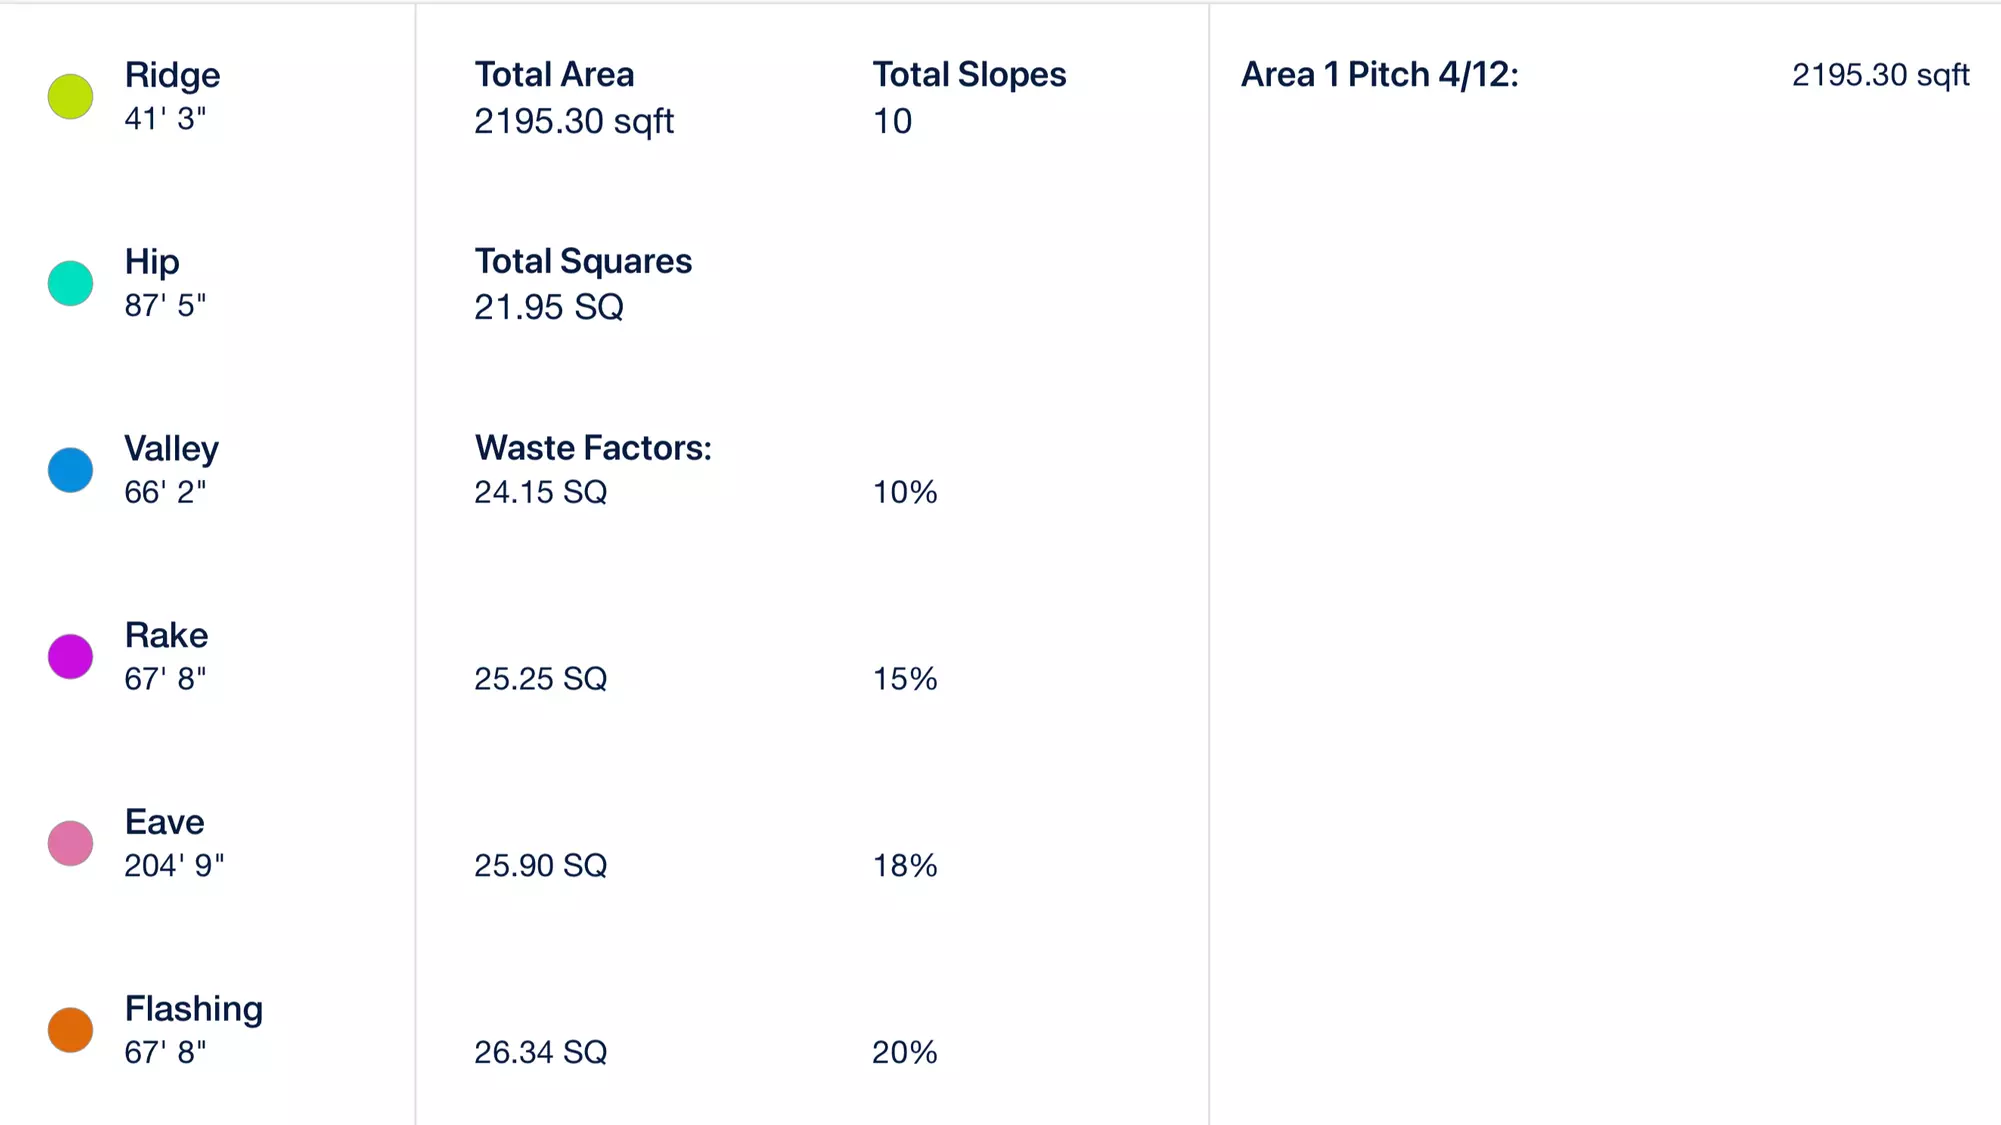Click the magenta Rake color dot
This screenshot has height=1125, width=2001.
point(70,657)
